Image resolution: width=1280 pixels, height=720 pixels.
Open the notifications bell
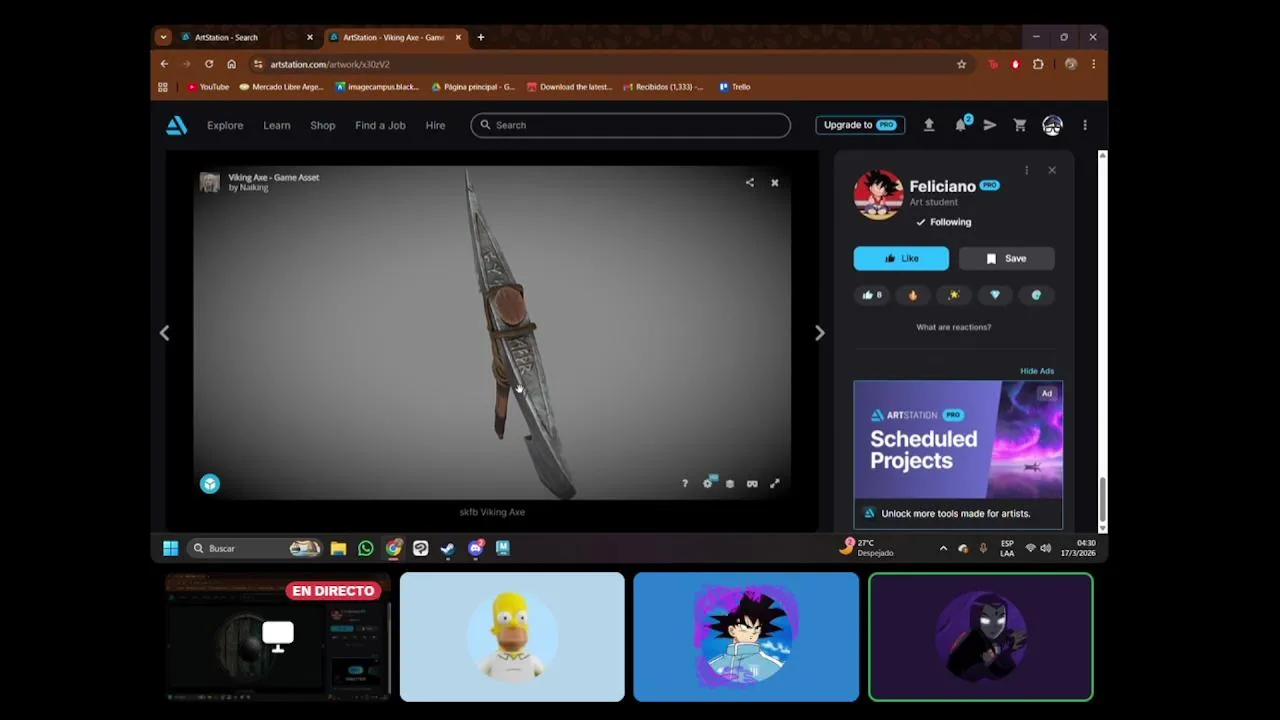[961, 125]
